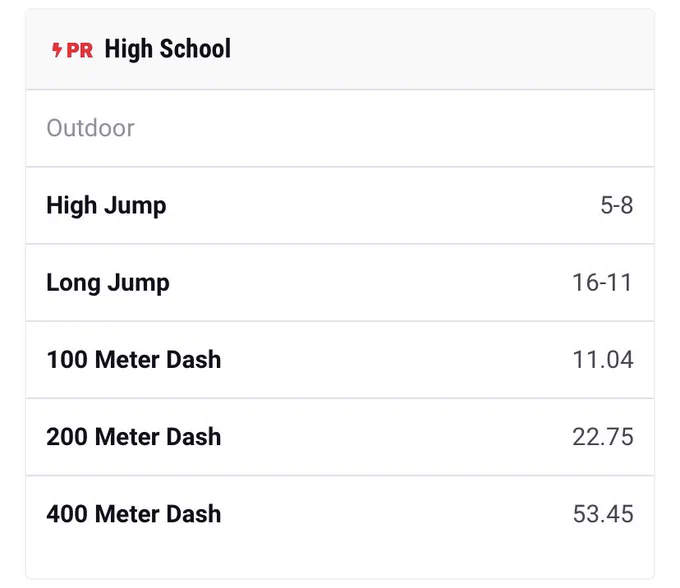The height and width of the screenshot is (588, 680).
Task: Open the Outdoor season section
Action: tap(90, 128)
